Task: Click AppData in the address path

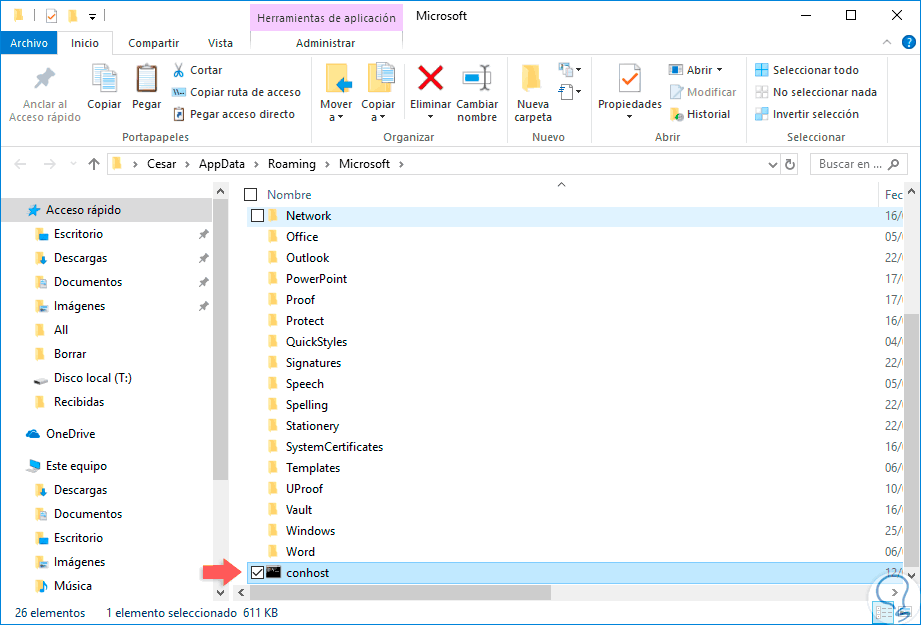Action: pyautogui.click(x=221, y=164)
